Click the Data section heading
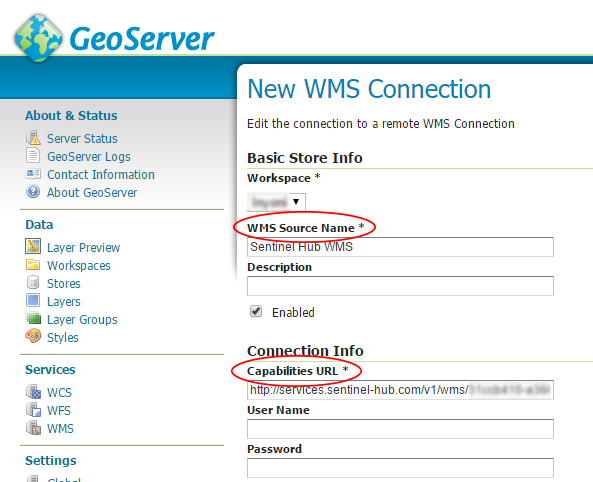Image resolution: width=593 pixels, height=482 pixels. coord(39,225)
